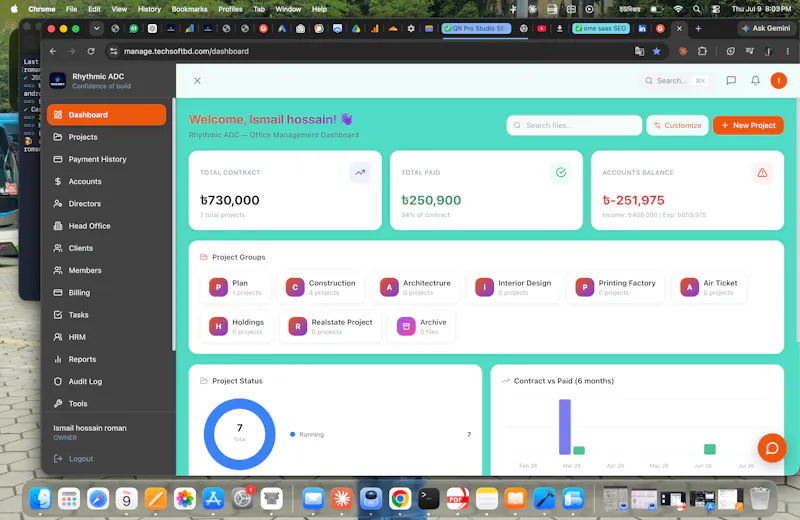Open the Holdings project group
The image size is (800, 520).
pos(237,327)
